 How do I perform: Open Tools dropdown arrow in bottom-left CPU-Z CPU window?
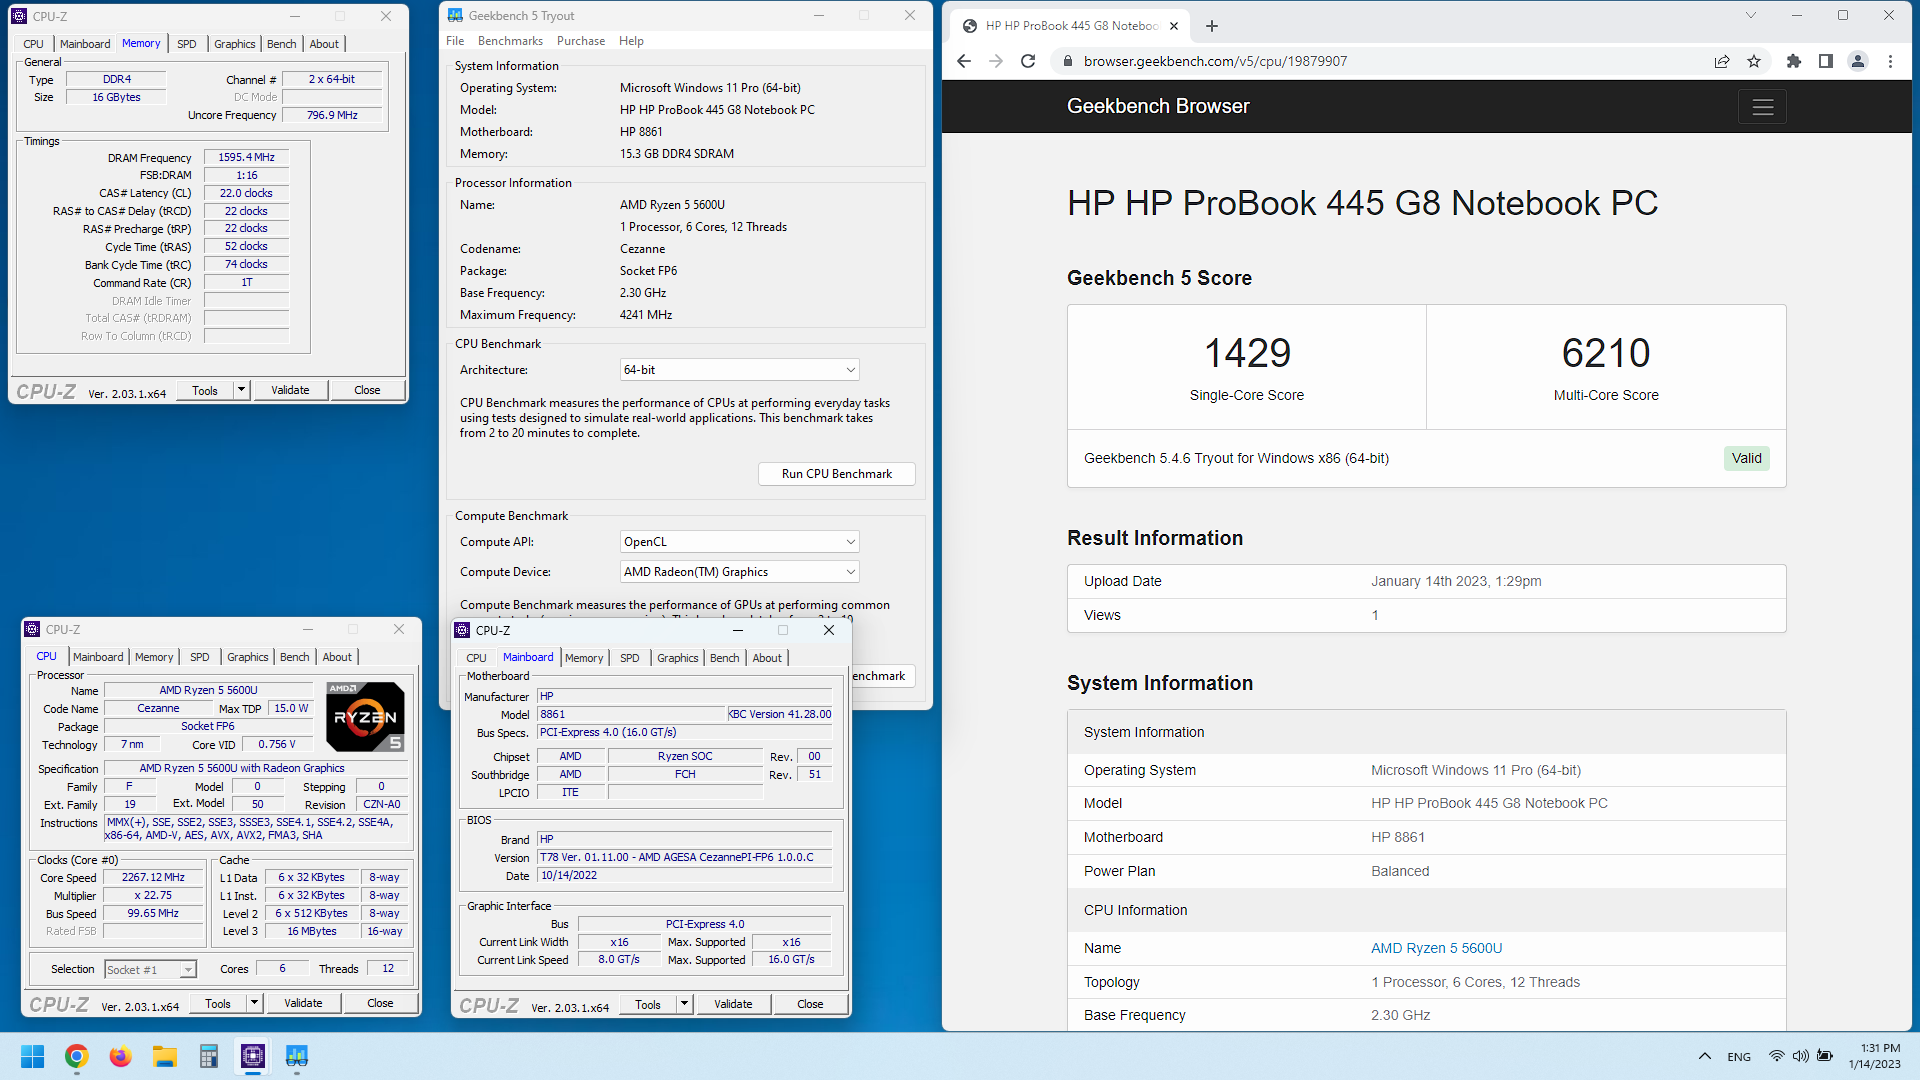tap(254, 1003)
